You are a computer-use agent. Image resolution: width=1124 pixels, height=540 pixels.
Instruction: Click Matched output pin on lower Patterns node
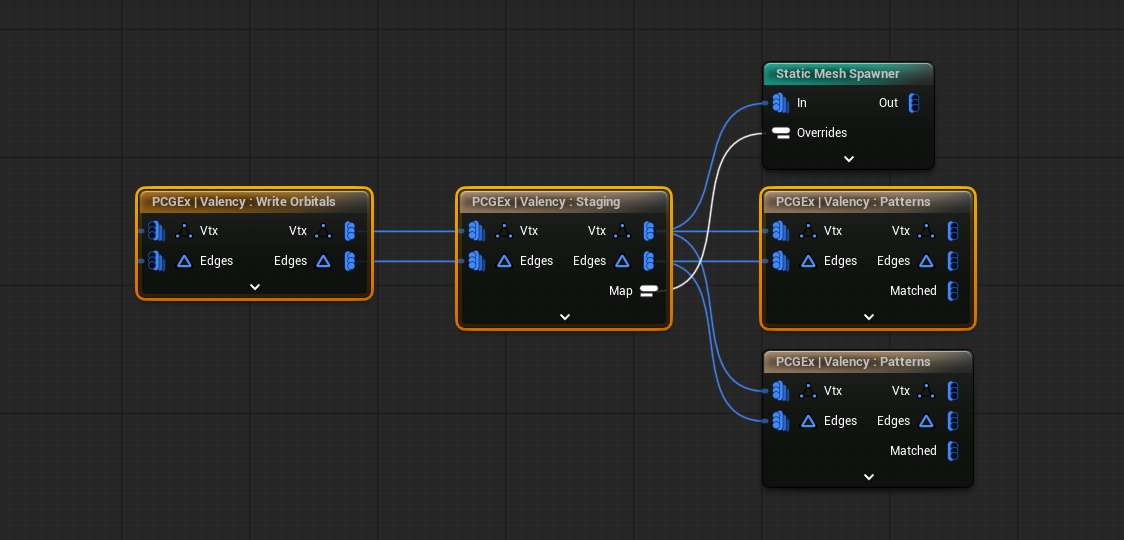(953, 451)
